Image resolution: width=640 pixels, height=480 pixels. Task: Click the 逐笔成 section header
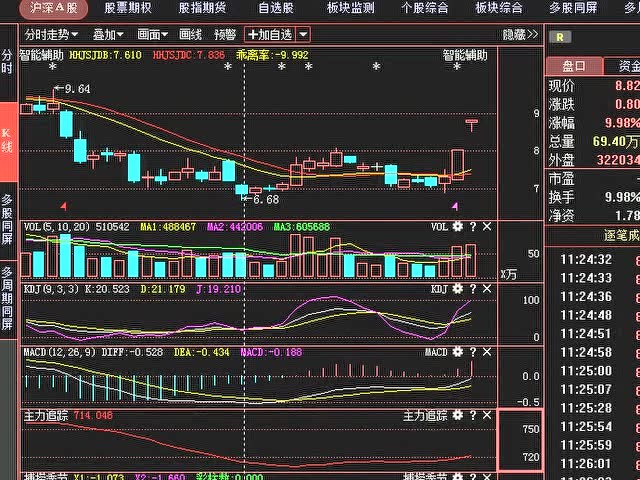point(622,236)
